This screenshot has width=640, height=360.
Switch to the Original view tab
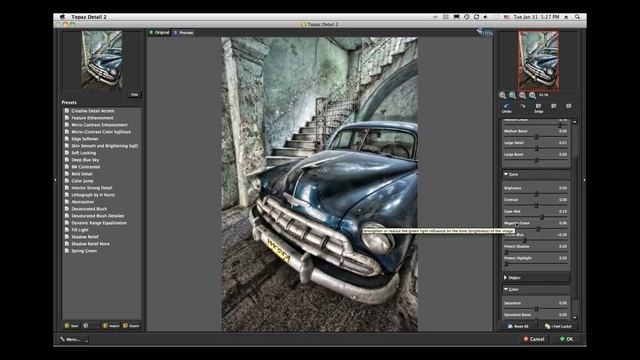click(159, 33)
